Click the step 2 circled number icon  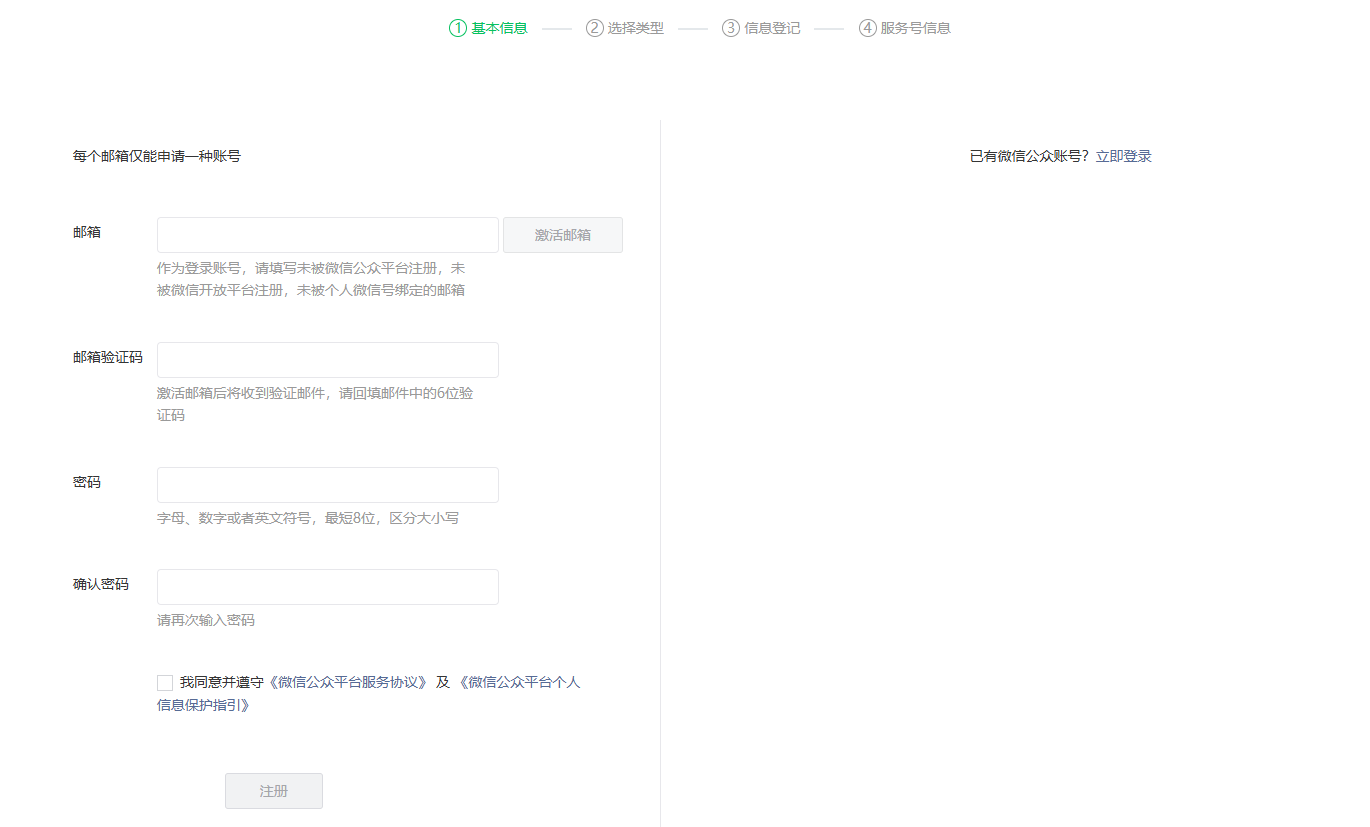point(595,28)
